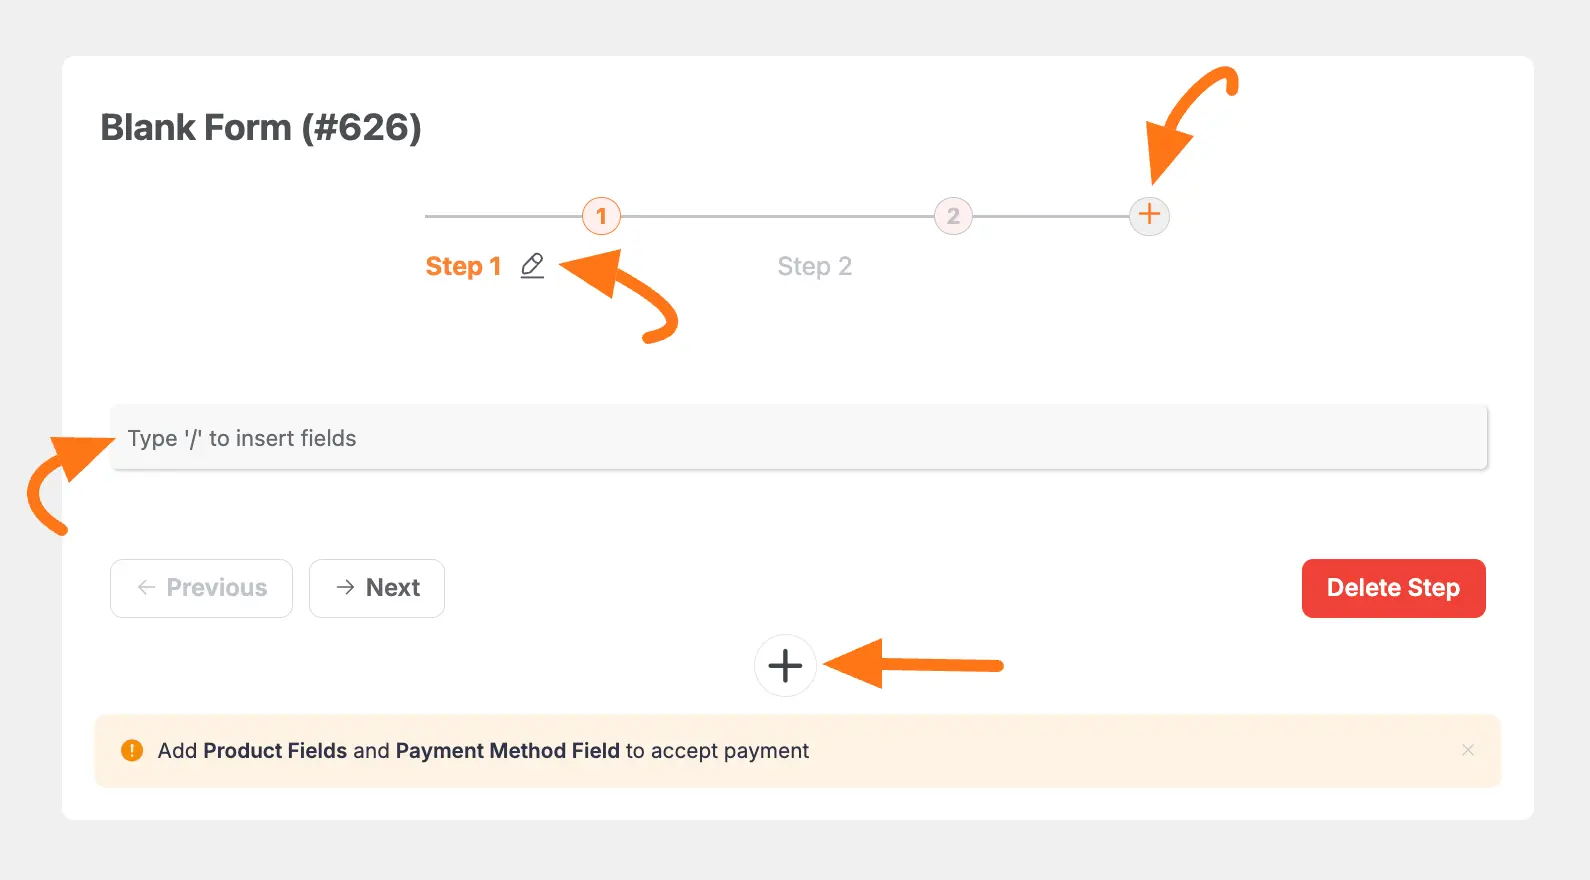
Task: Click the progress line between steps 1 and 2
Action: [777, 216]
